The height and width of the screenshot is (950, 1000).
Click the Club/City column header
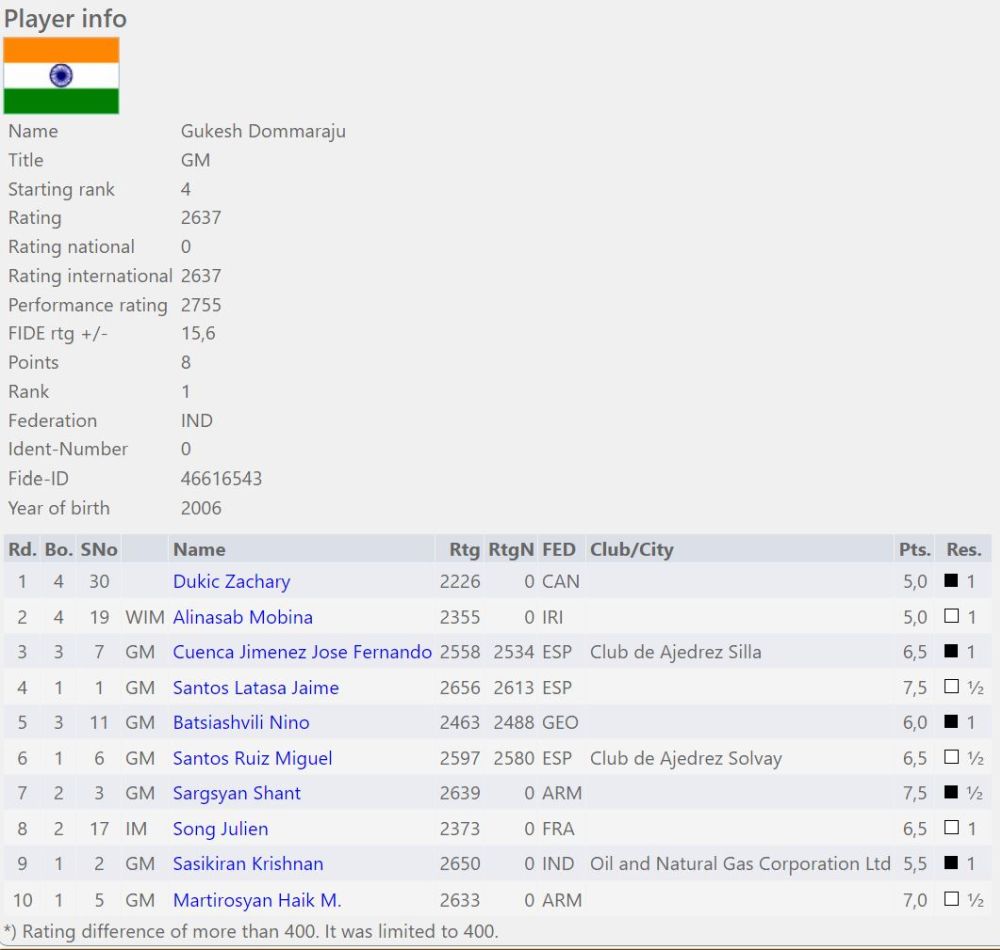[x=631, y=549]
